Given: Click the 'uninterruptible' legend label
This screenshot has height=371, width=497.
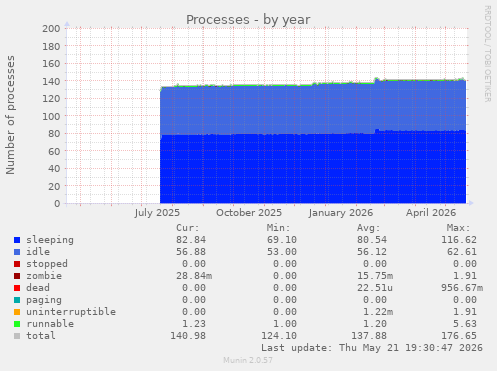Looking at the screenshot, I should [71, 312].
